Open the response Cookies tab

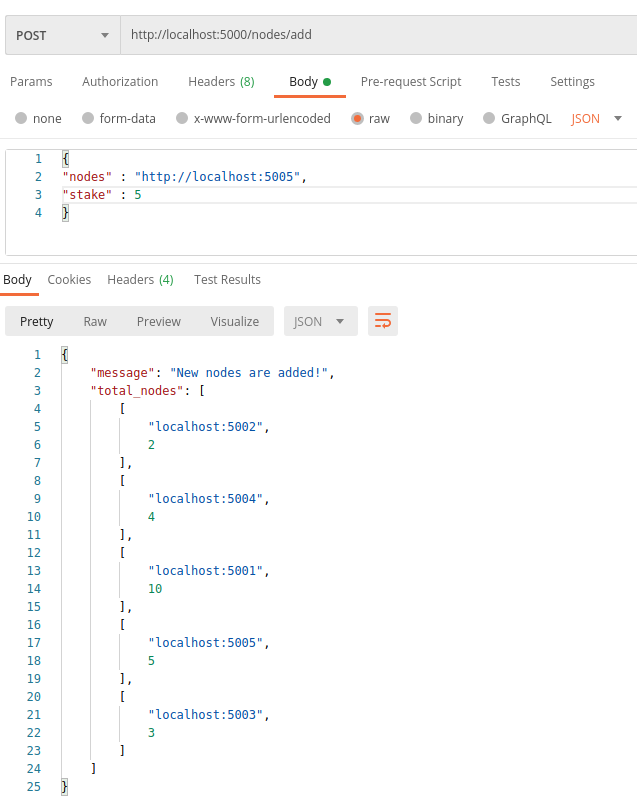(x=69, y=280)
